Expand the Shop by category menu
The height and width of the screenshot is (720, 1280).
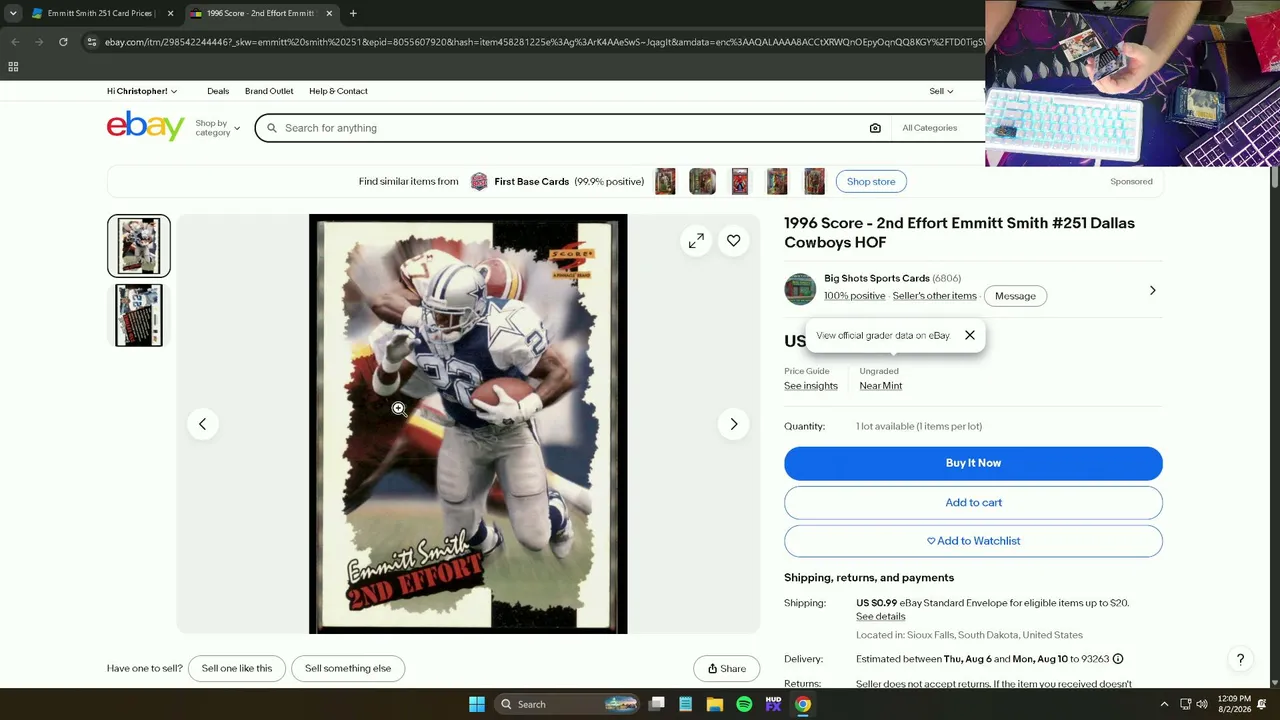coord(217,128)
